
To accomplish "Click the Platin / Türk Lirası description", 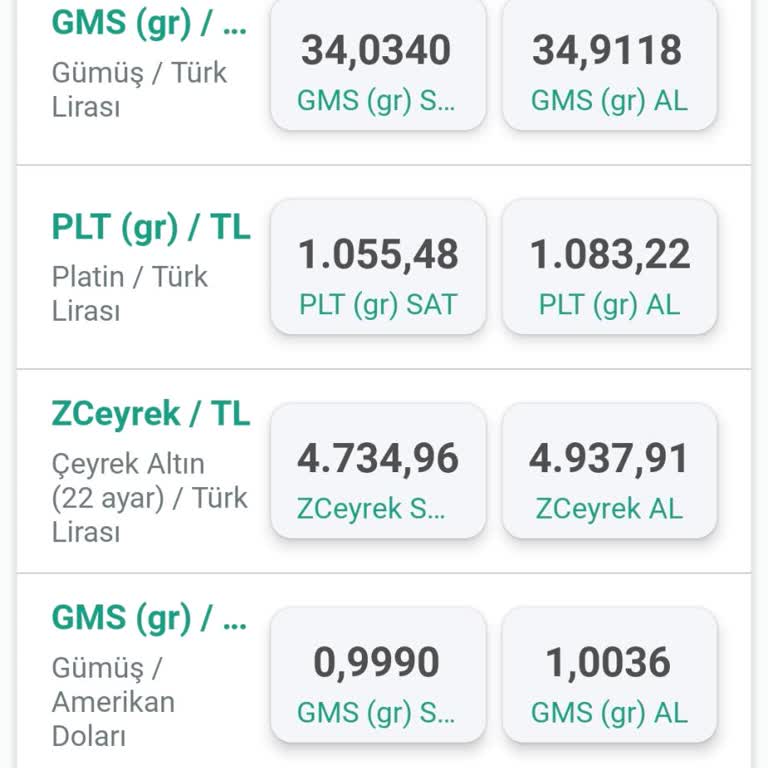I will pyautogui.click(x=130, y=293).
